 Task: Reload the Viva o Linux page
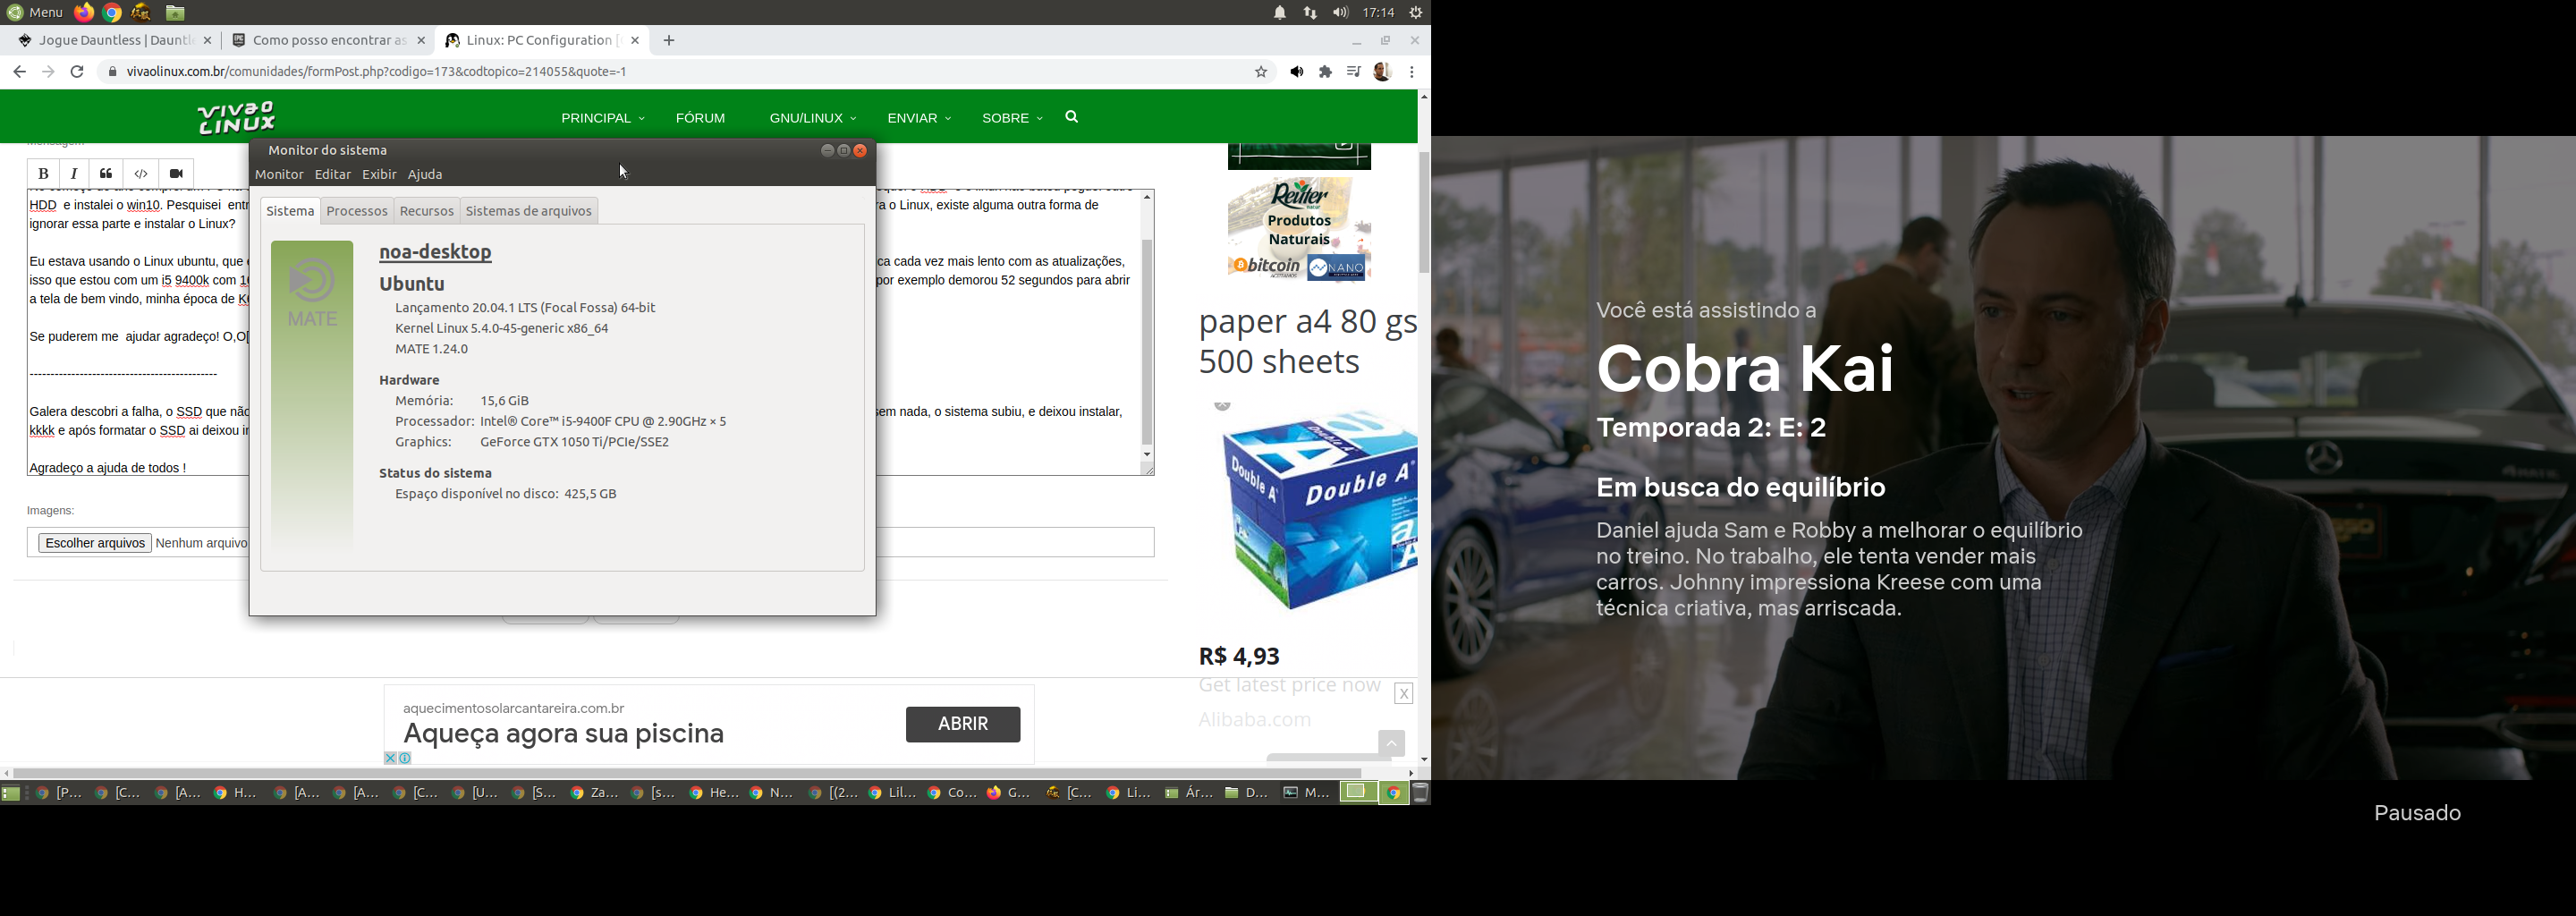(x=77, y=72)
